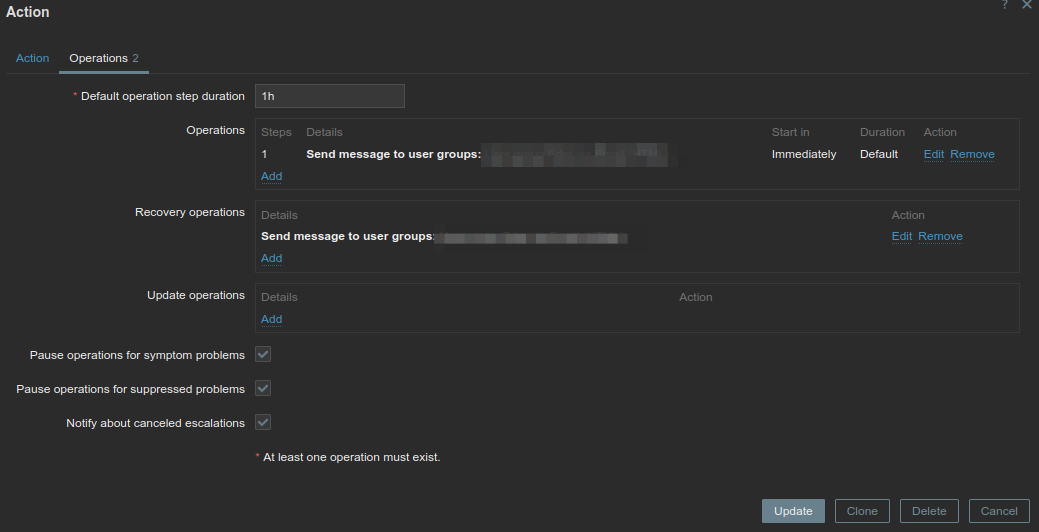The height and width of the screenshot is (532, 1039).
Task: Add a new update operation
Action: pyautogui.click(x=271, y=319)
